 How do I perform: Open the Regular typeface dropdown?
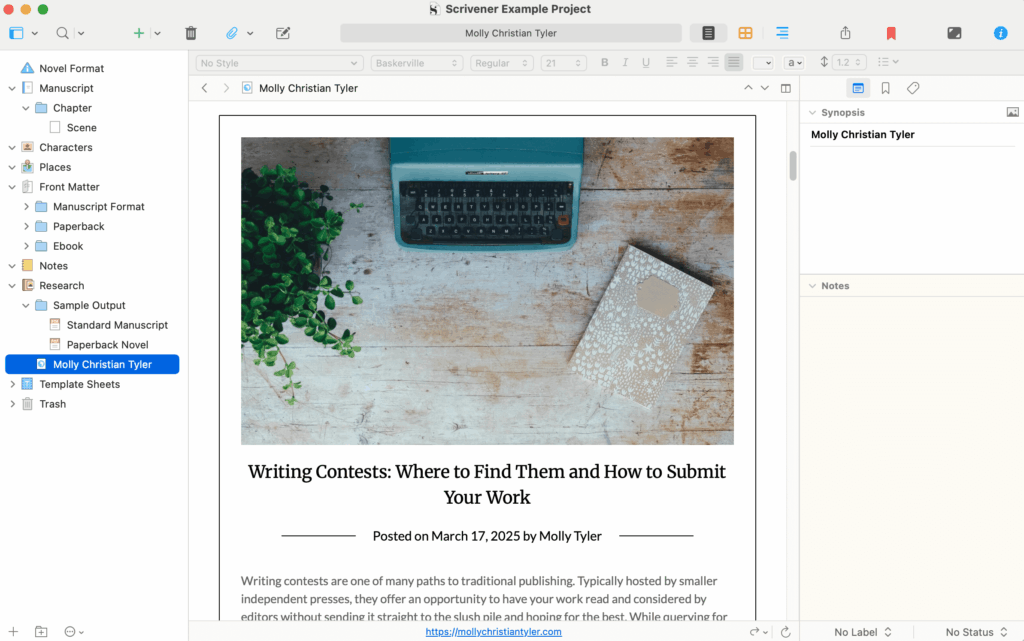coord(502,63)
